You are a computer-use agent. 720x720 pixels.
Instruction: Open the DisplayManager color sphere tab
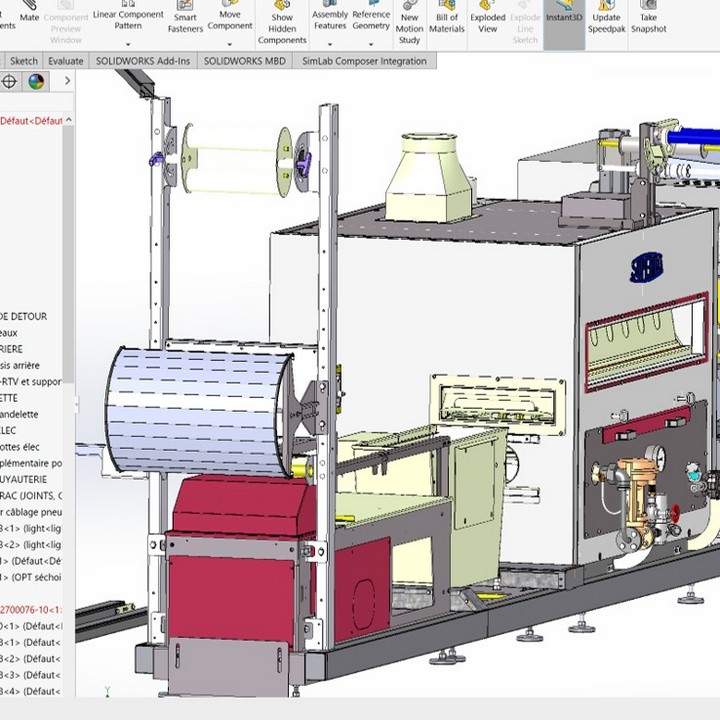(36, 82)
